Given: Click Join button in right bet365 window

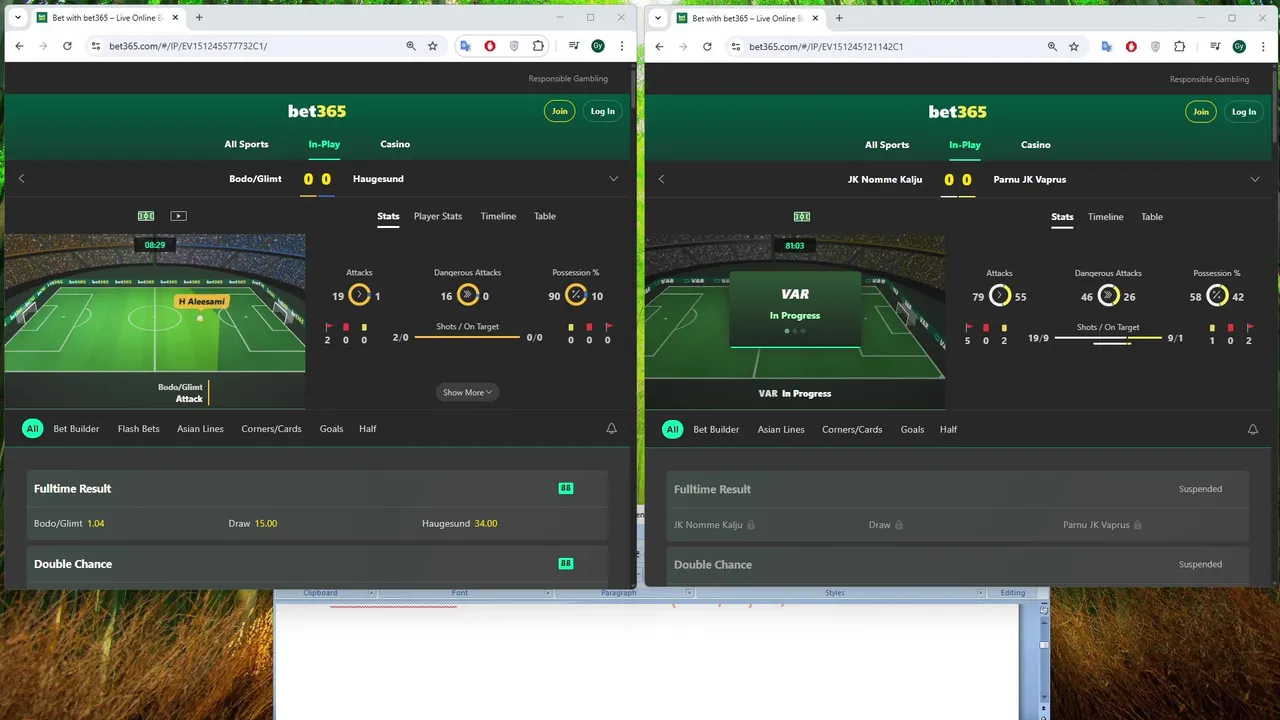Looking at the screenshot, I should tap(1201, 112).
